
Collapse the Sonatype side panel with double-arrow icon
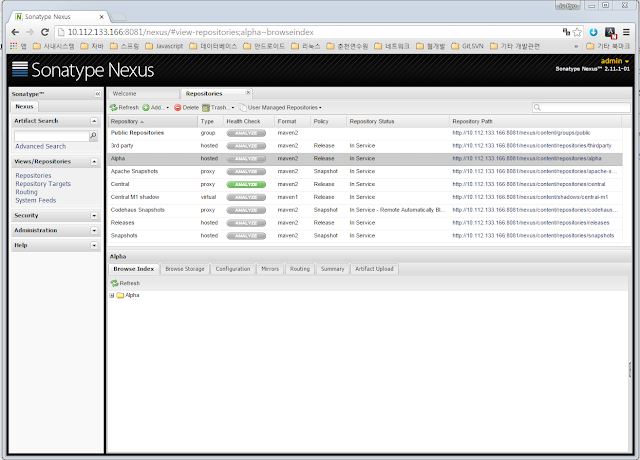[x=98, y=94]
